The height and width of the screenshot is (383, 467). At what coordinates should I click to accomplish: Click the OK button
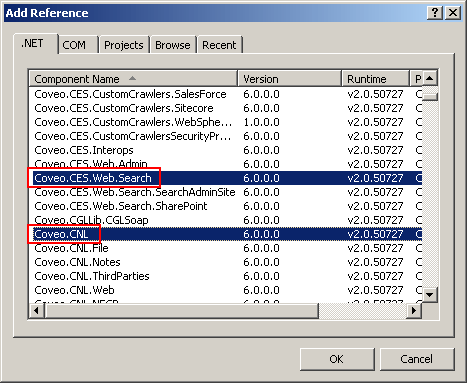point(337,359)
